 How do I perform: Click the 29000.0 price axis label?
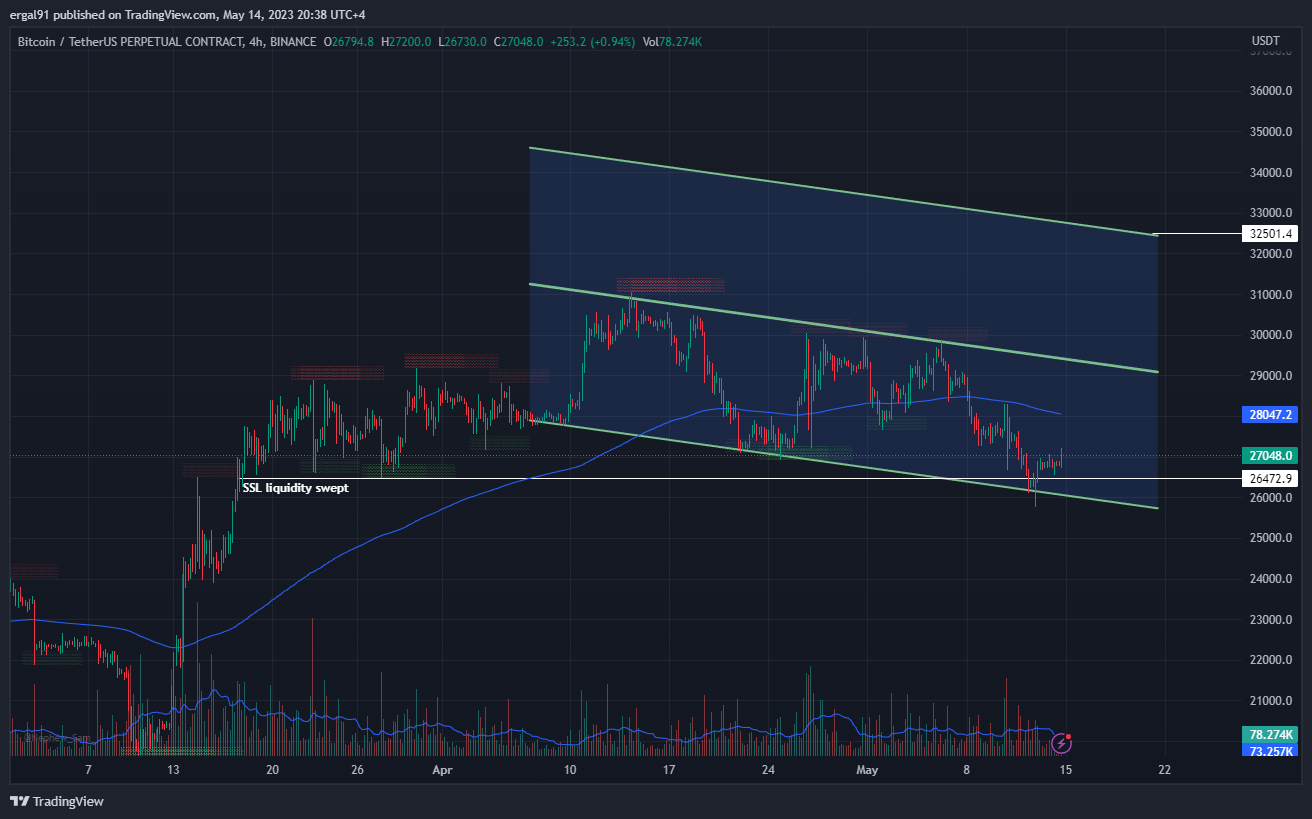(x=1269, y=376)
